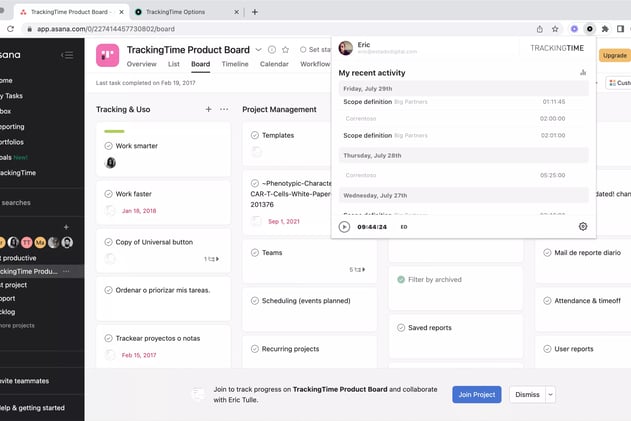631x421 pixels.
Task: Open the Overview tab
Action: click(x=142, y=64)
